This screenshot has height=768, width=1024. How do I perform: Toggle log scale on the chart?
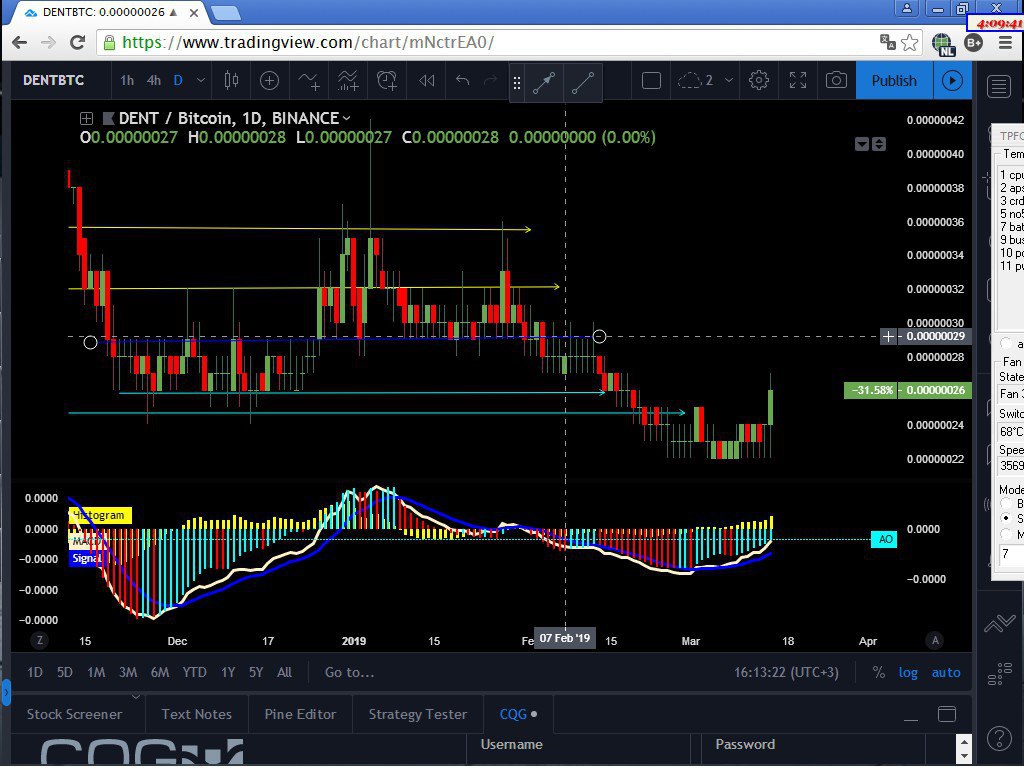908,672
